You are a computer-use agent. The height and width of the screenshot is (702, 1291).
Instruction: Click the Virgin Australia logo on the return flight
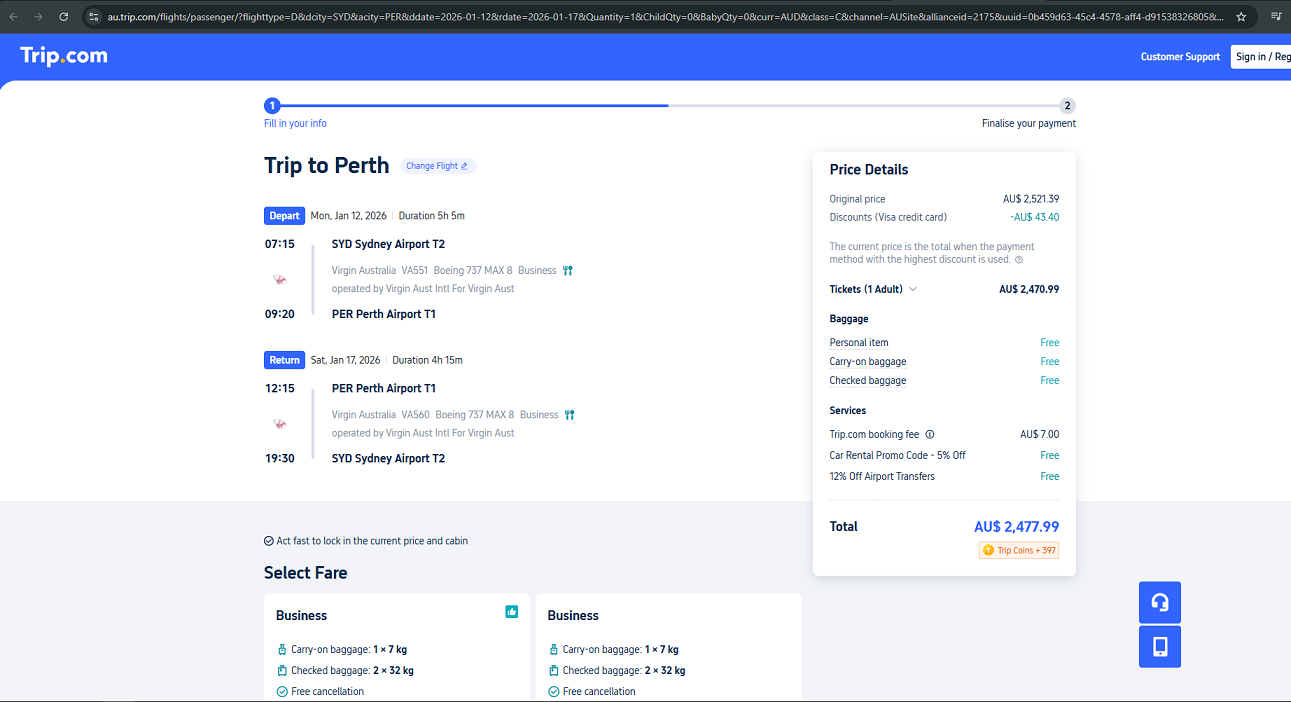click(279, 424)
